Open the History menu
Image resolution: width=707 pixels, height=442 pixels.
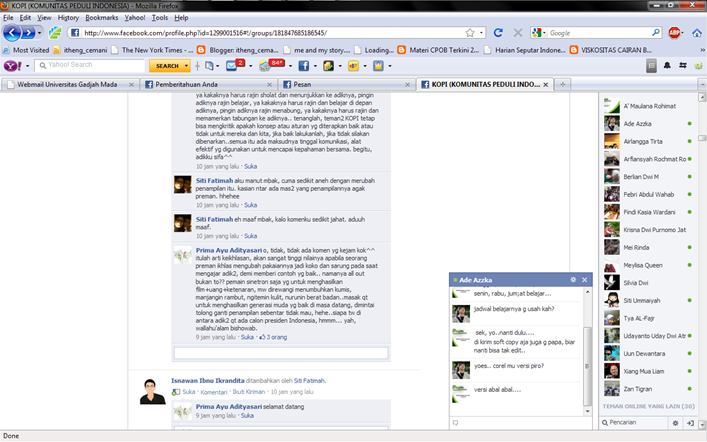click(x=68, y=18)
